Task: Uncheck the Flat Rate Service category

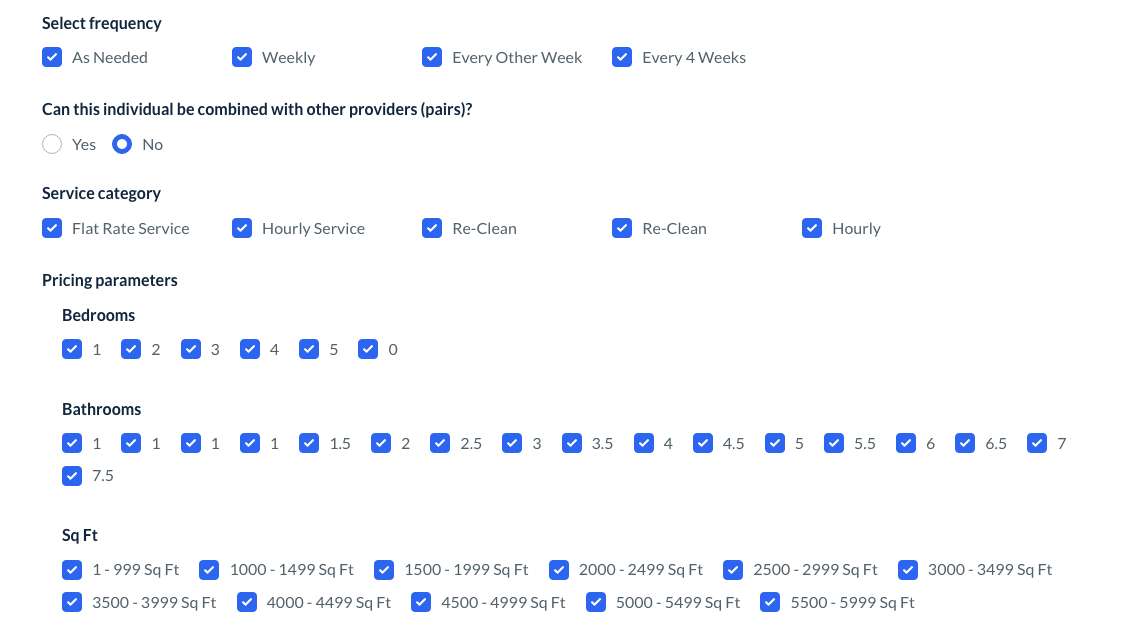Action: [52, 228]
